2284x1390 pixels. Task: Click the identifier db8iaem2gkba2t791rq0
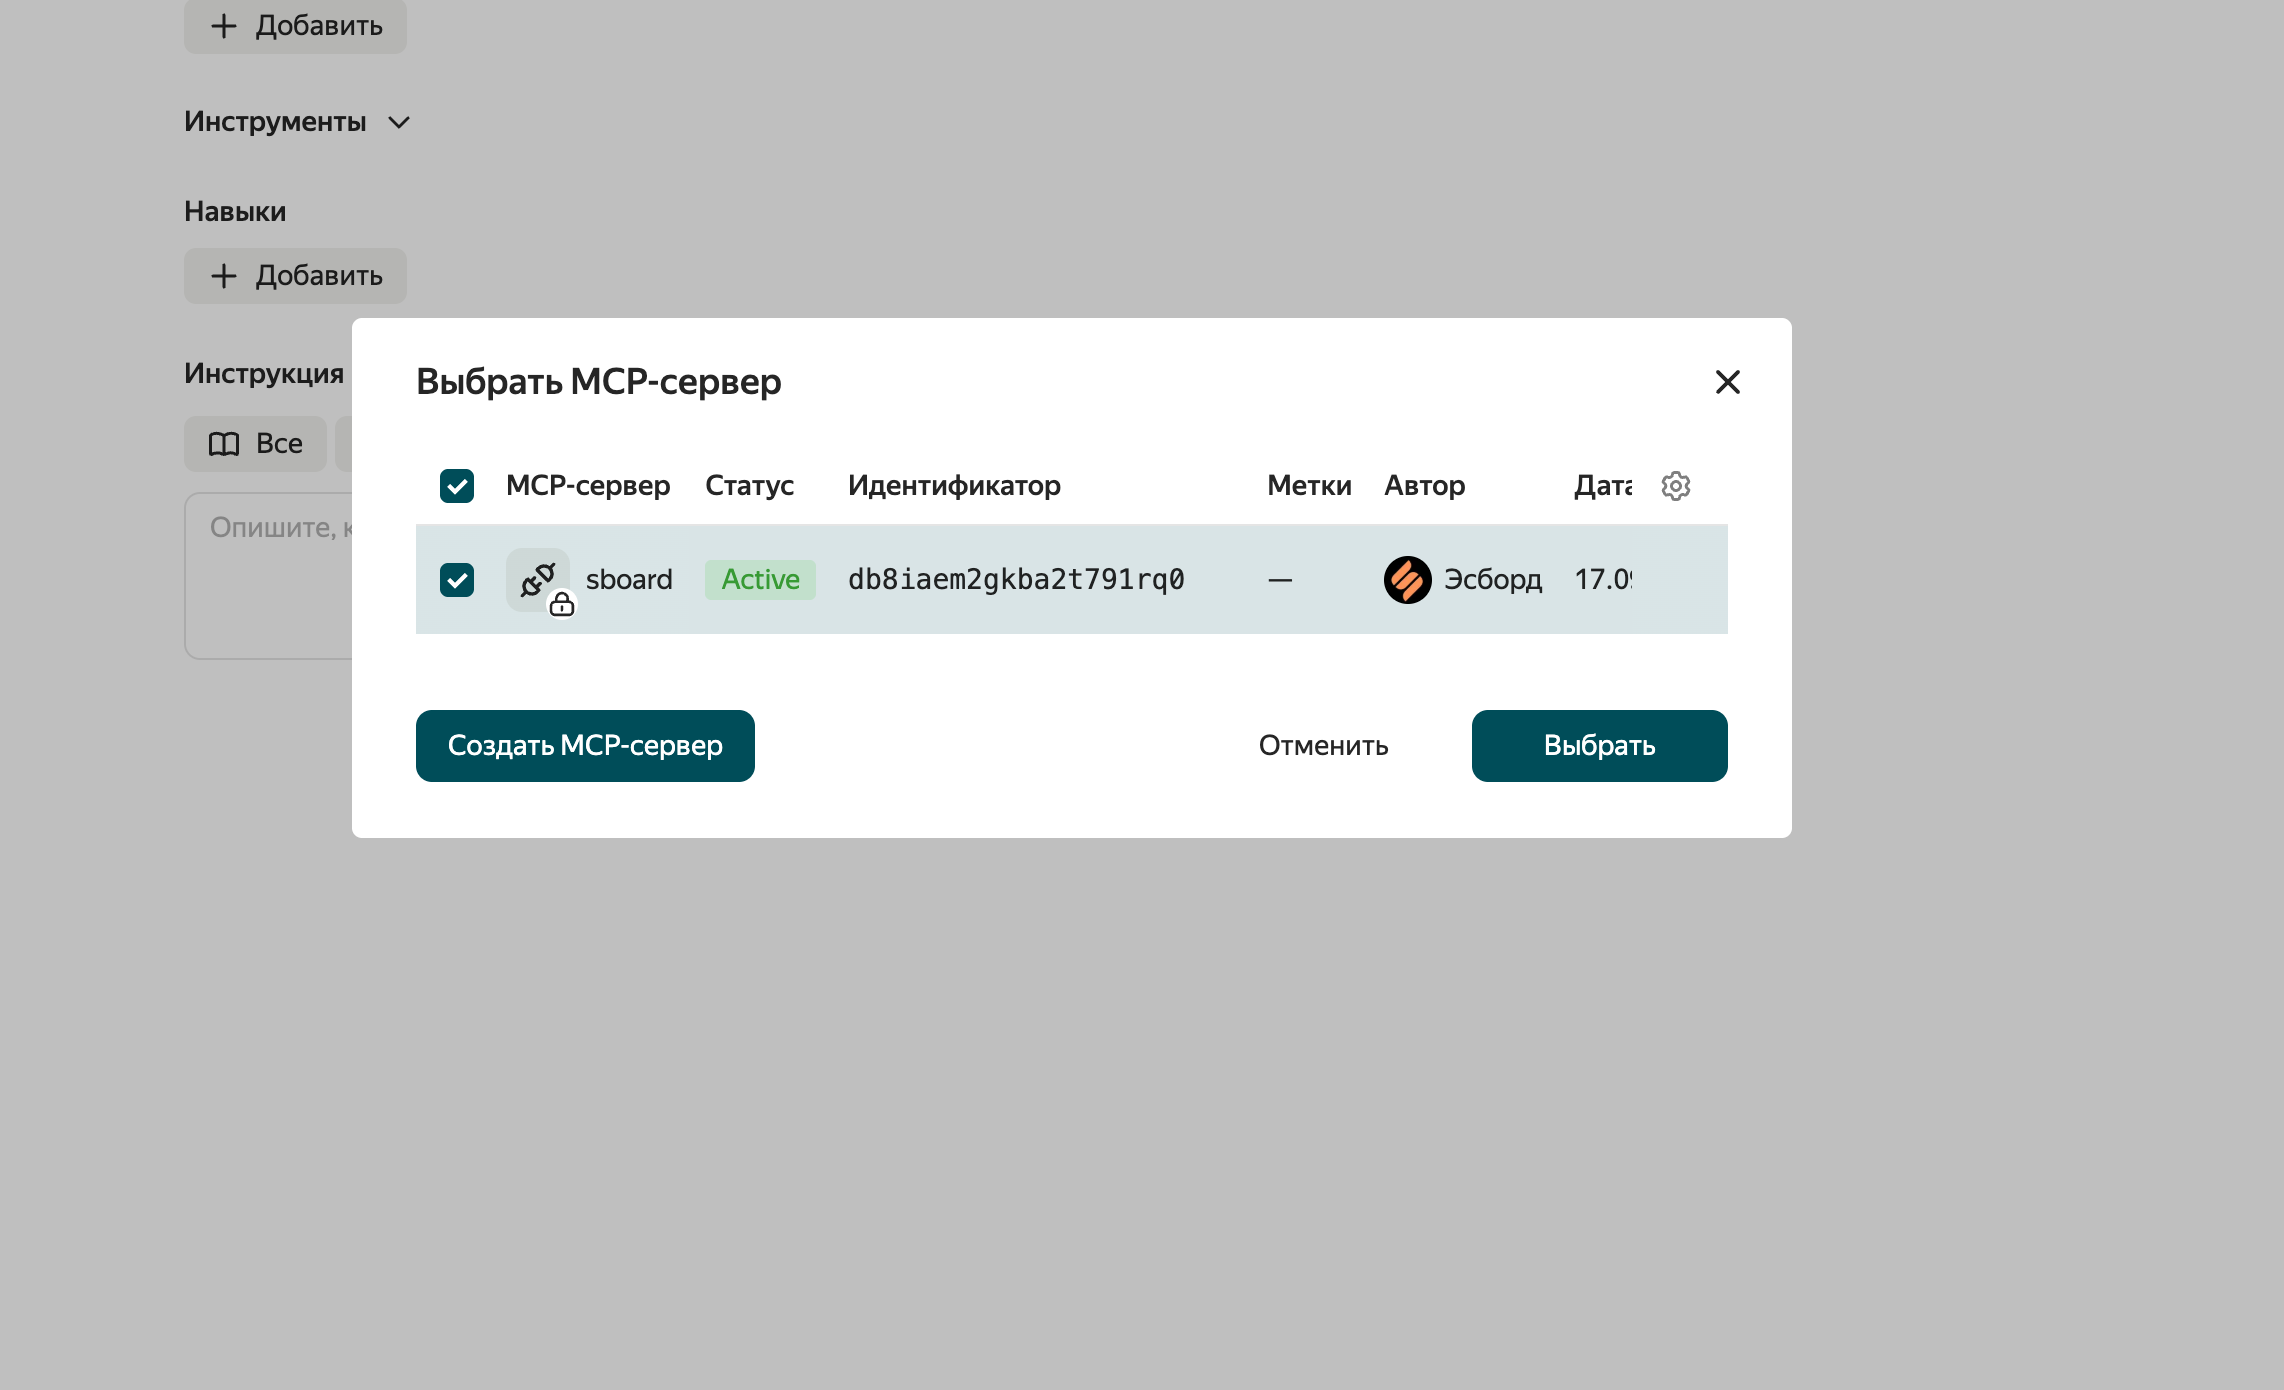pyautogui.click(x=1016, y=580)
